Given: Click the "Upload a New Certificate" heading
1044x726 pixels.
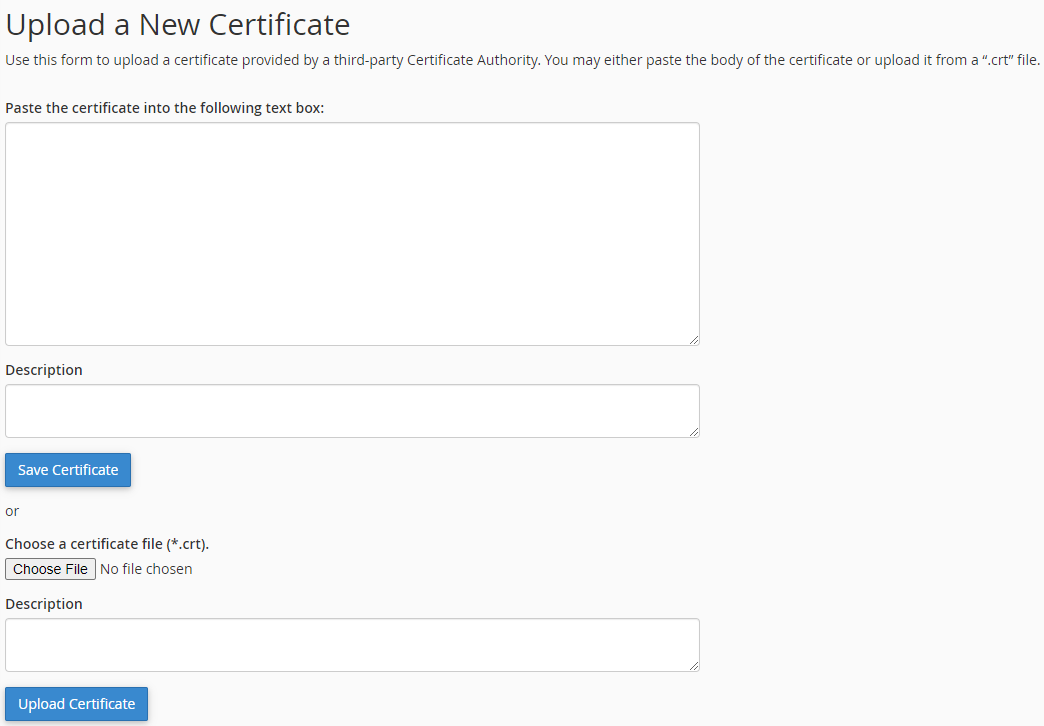Looking at the screenshot, I should (178, 25).
